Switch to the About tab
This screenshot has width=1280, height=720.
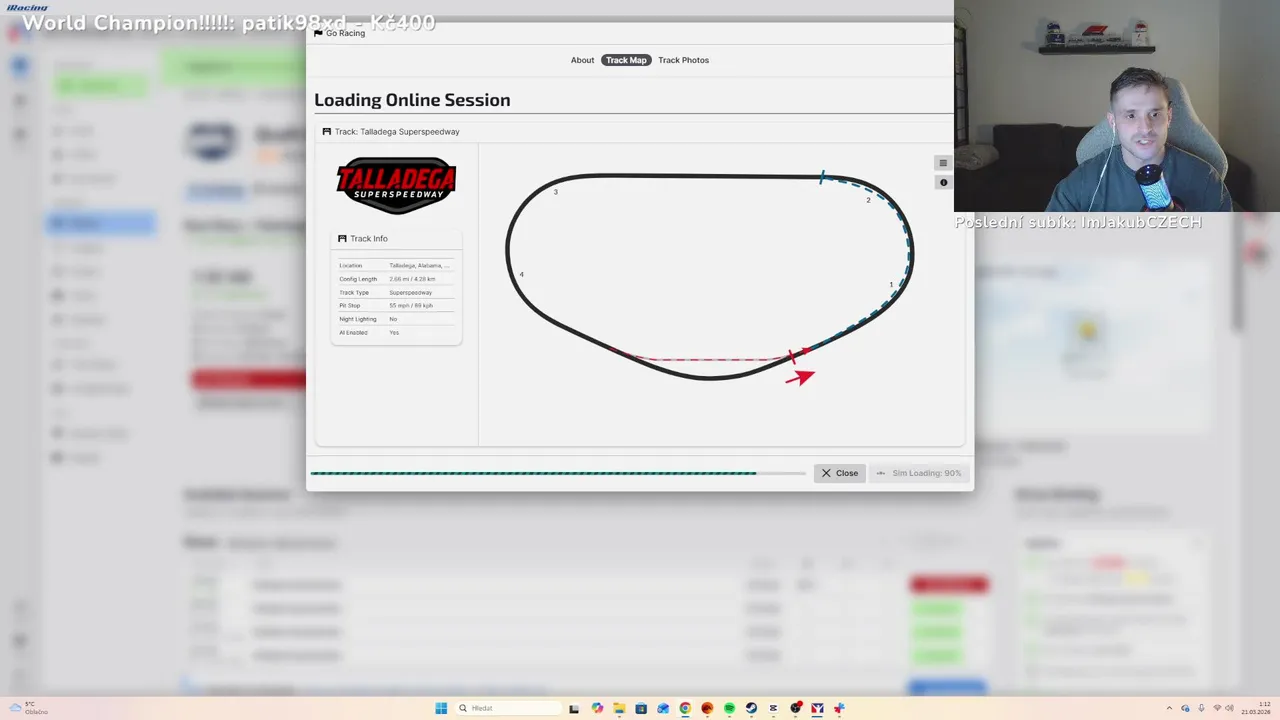(582, 60)
